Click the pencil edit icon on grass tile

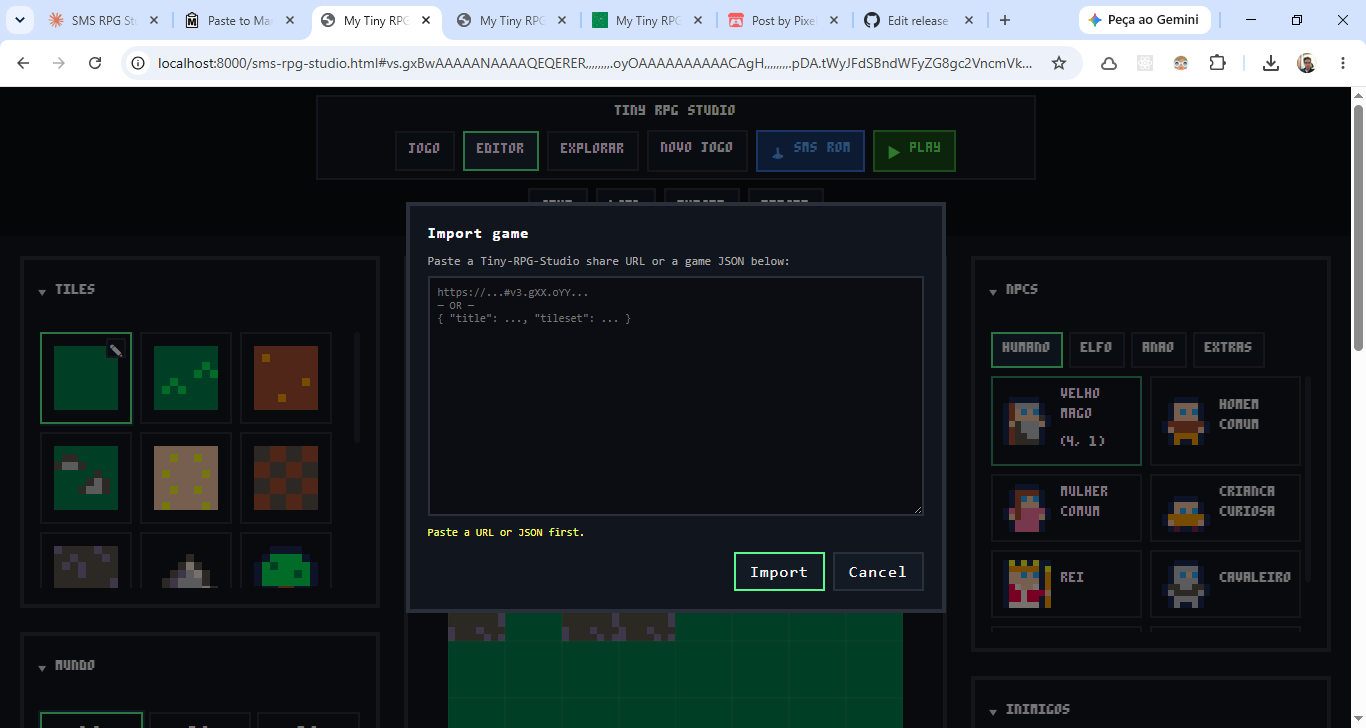click(x=116, y=349)
